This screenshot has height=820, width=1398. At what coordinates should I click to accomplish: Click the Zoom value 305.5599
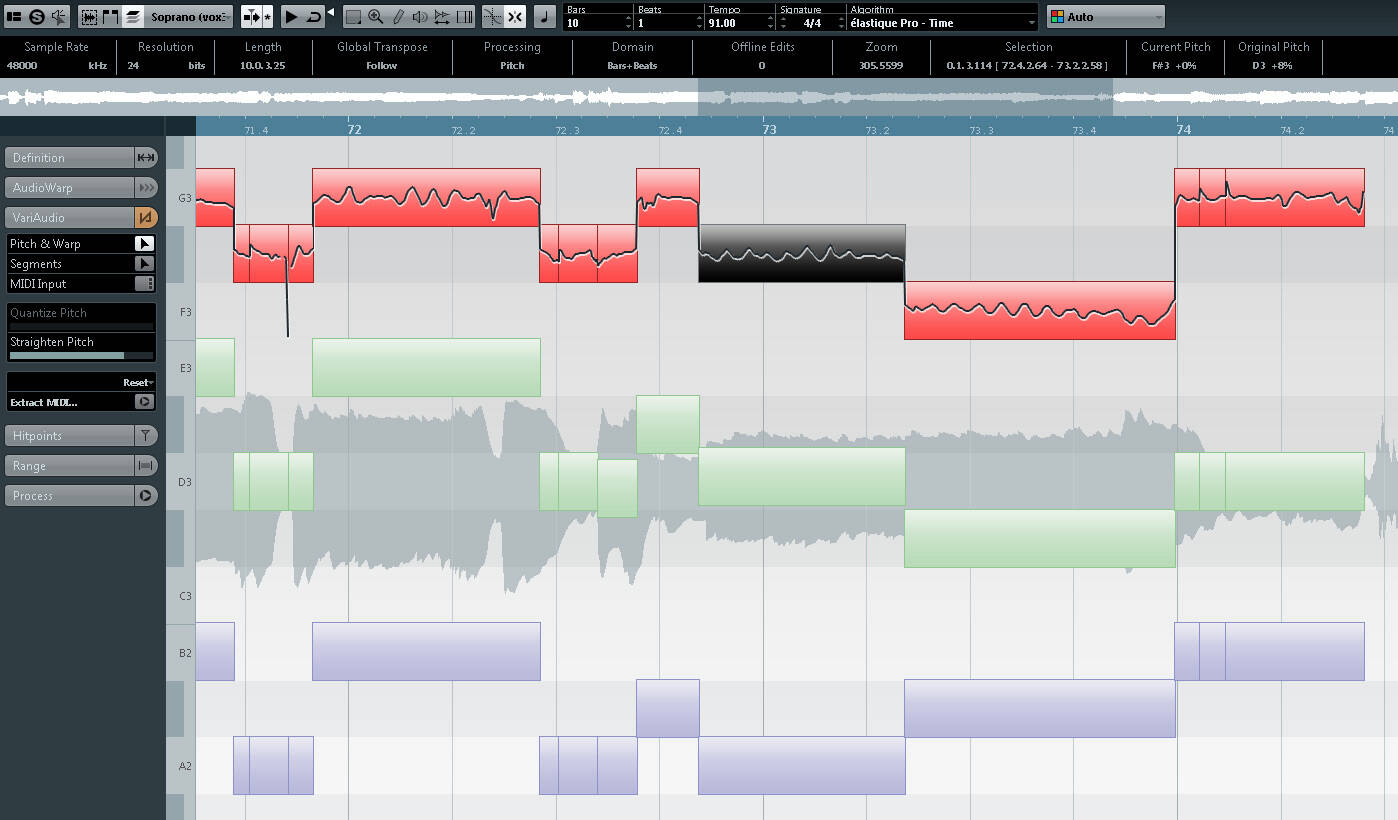pyautogui.click(x=880, y=65)
